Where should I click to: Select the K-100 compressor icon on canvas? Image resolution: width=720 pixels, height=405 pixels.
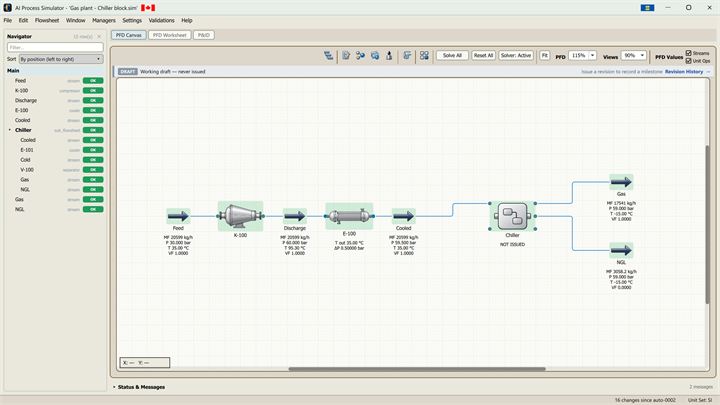click(x=240, y=216)
